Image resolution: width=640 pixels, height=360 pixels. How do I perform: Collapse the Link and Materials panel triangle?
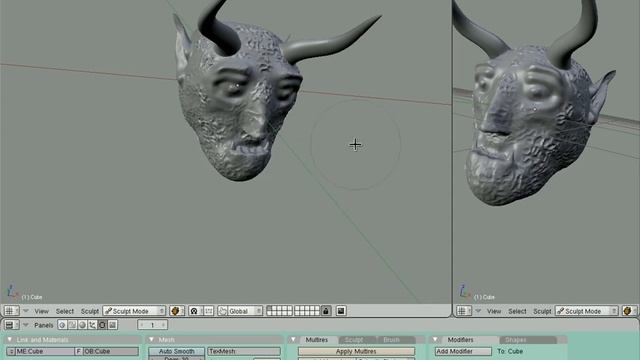pyautogui.click(x=10, y=340)
